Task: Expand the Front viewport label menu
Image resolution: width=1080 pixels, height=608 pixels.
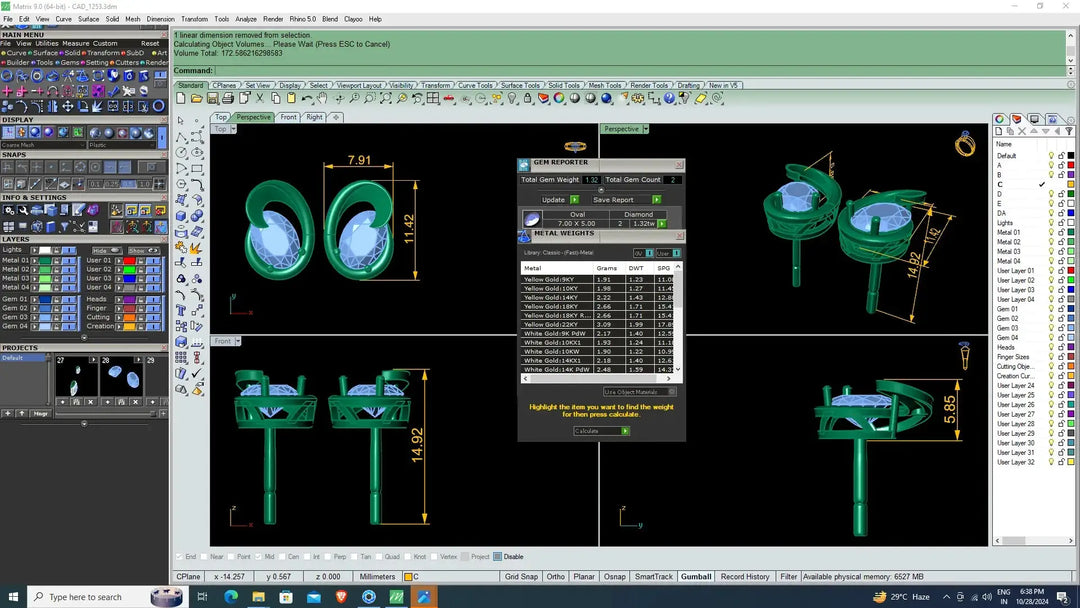Action: [237, 341]
